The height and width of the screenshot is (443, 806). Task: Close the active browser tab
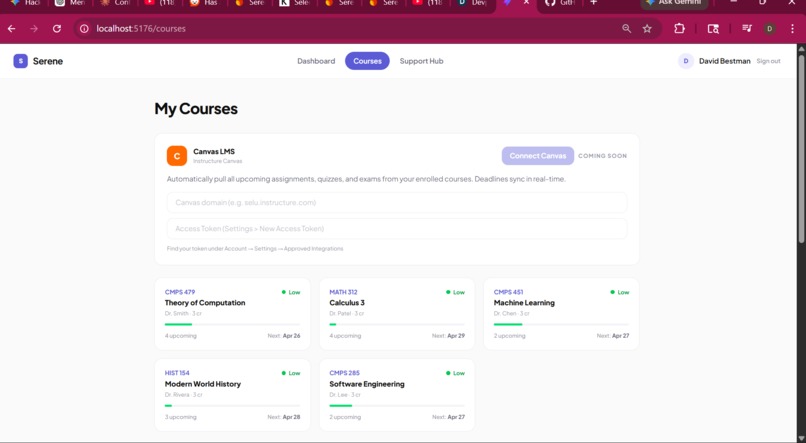point(526,3)
